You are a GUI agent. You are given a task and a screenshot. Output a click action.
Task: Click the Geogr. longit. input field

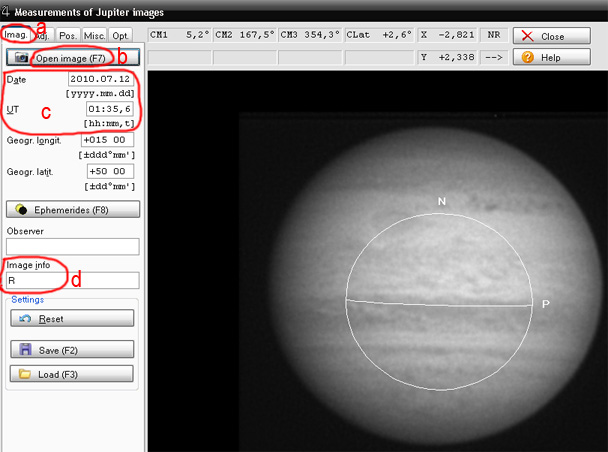(x=107, y=140)
